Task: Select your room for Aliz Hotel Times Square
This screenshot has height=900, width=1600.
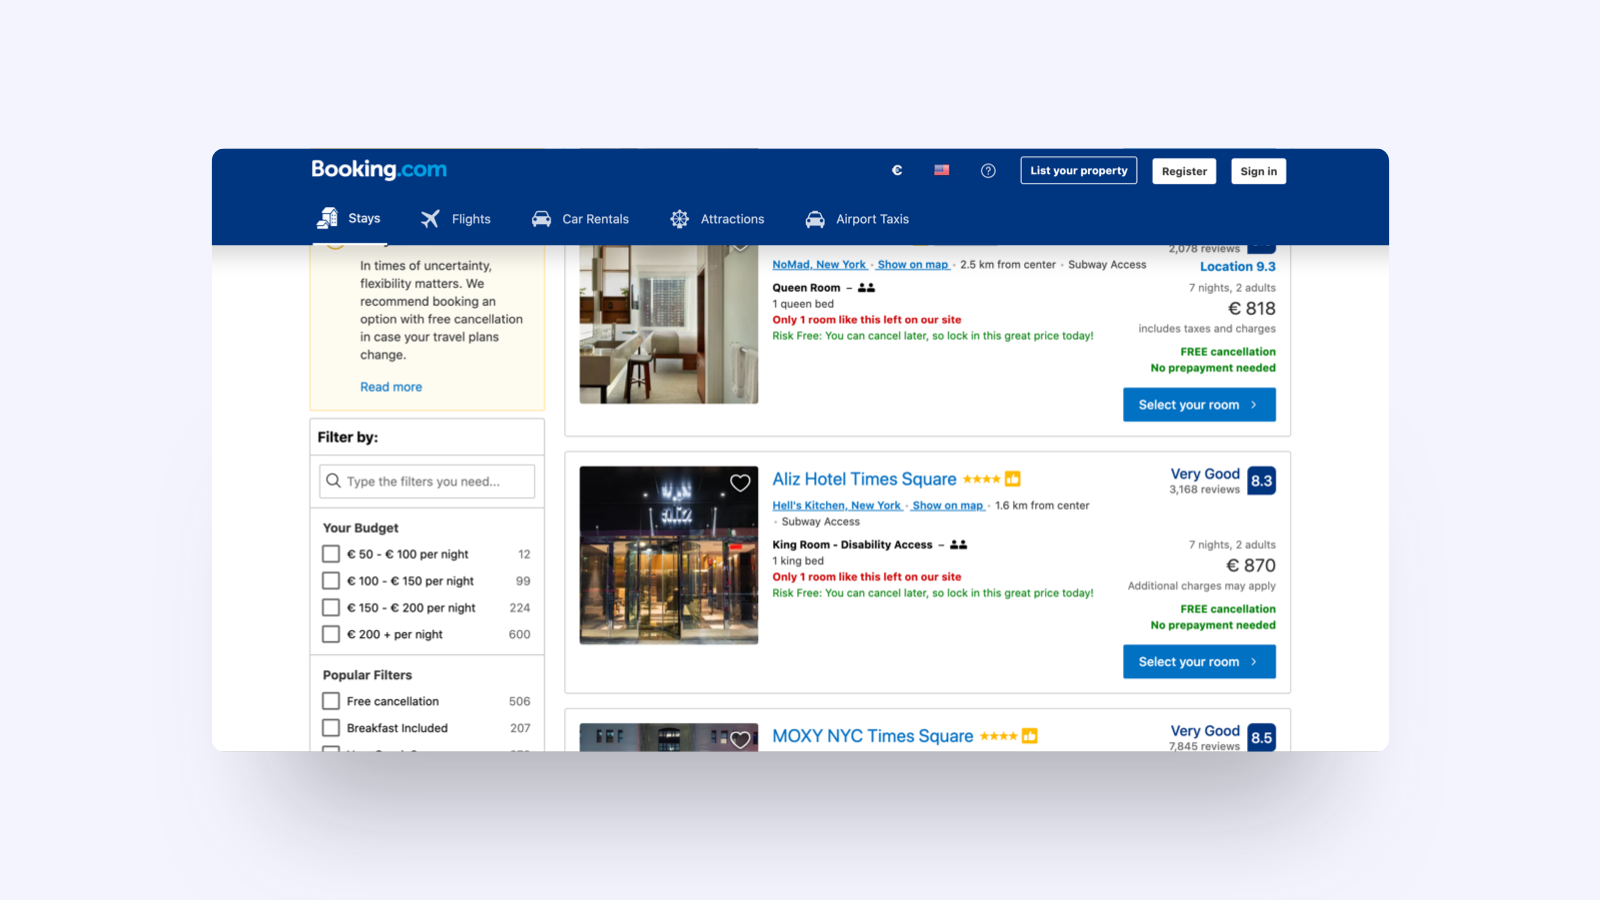Action: (x=1199, y=662)
